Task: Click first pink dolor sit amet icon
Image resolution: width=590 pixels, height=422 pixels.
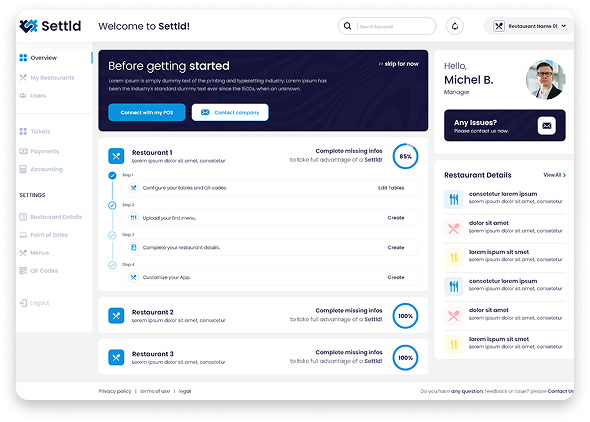Action: pos(454,228)
